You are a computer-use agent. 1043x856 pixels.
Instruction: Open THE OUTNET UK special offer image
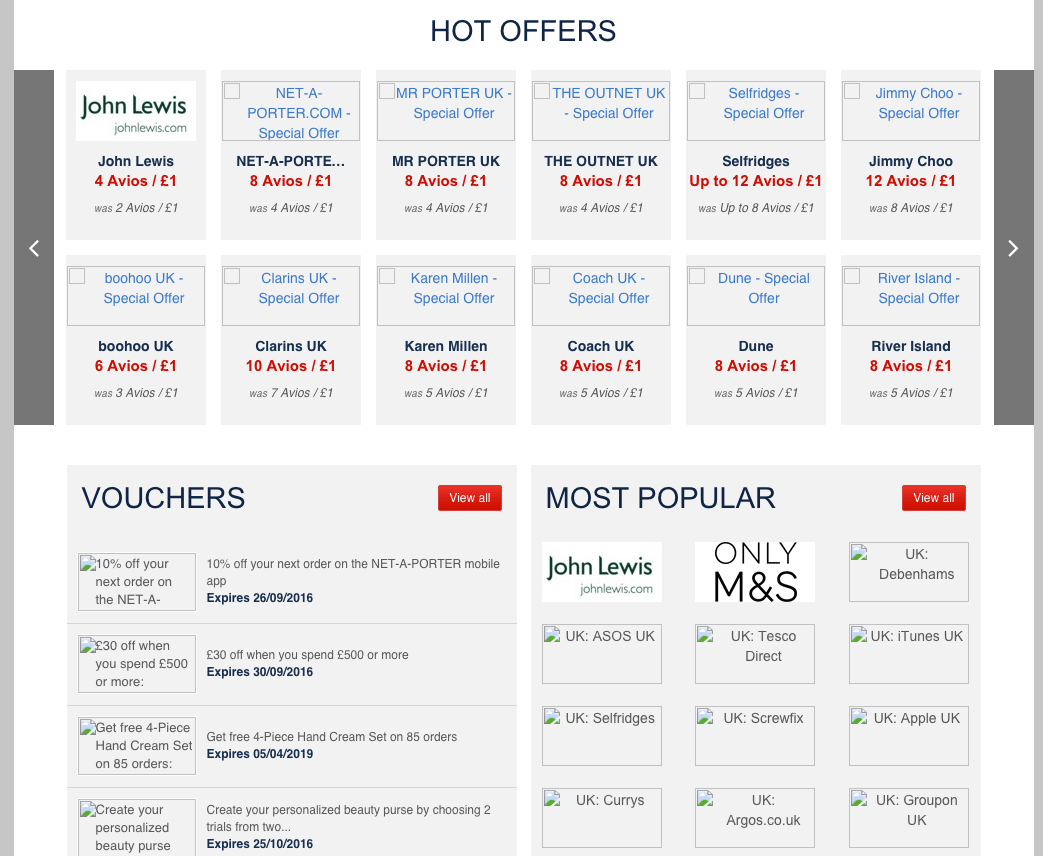(601, 111)
